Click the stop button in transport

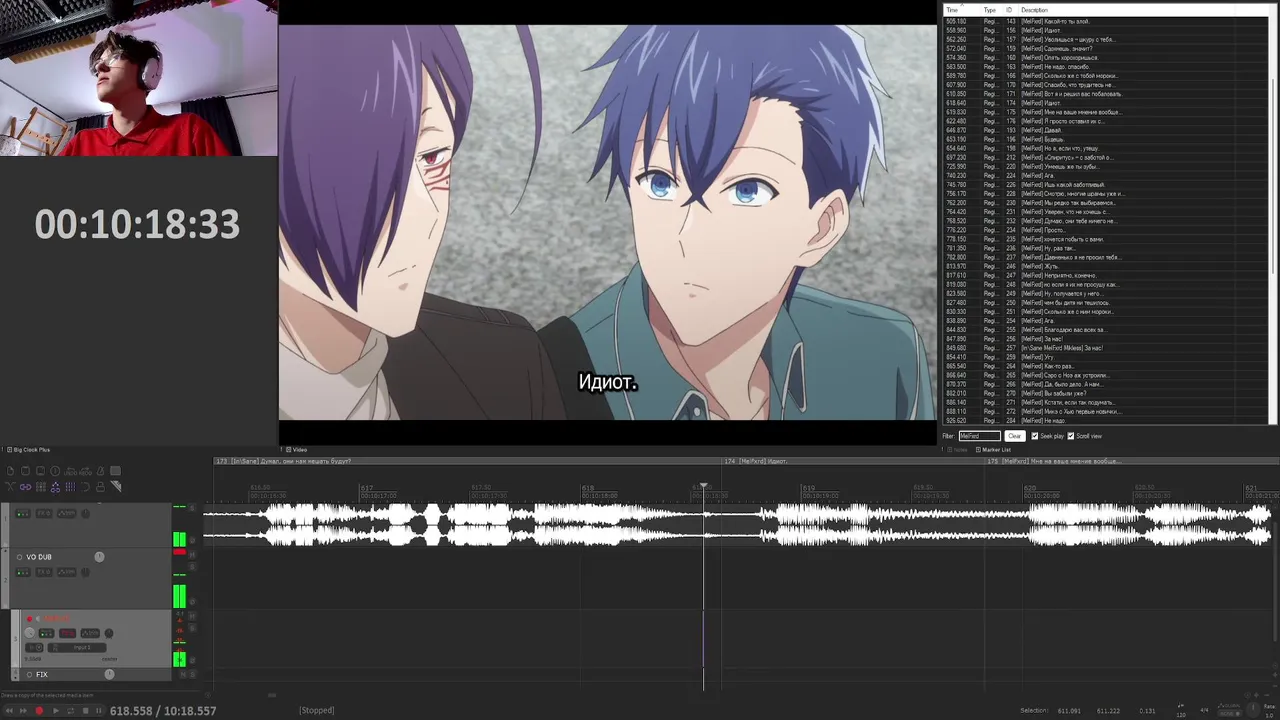tap(85, 711)
